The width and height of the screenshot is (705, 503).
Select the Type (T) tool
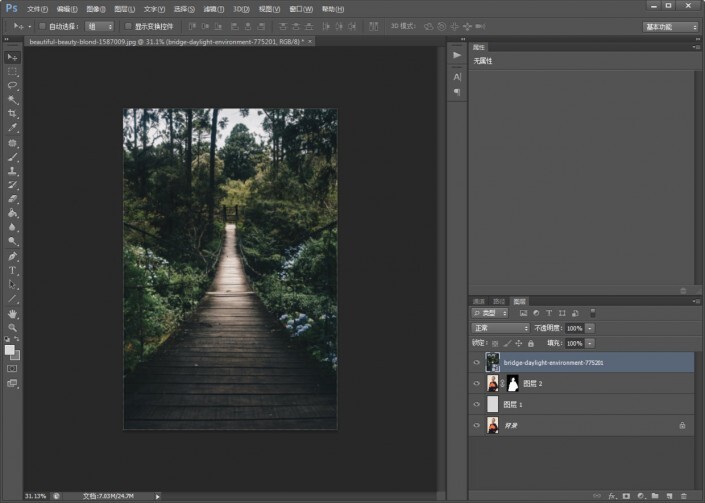(13, 270)
